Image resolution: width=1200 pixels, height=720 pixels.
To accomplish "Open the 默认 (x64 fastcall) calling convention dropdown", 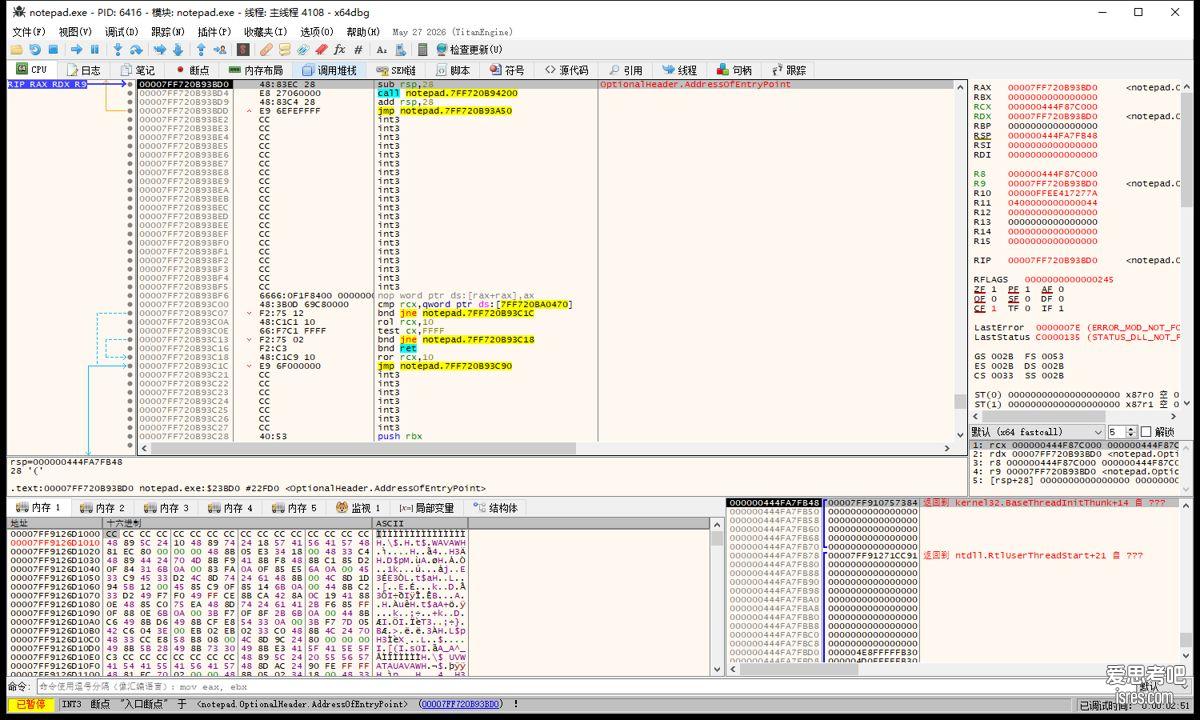I will click(x=1037, y=432).
